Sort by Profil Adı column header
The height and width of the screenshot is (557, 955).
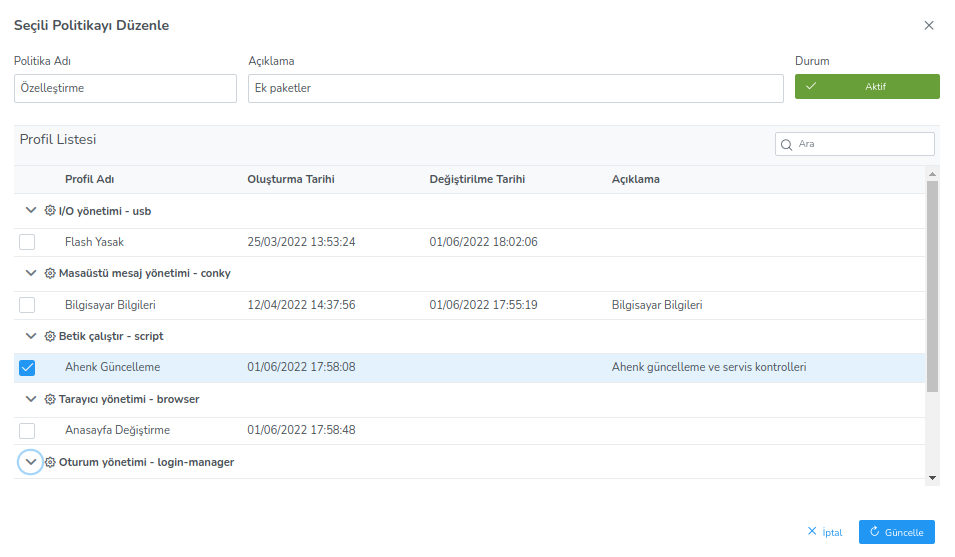click(x=90, y=179)
